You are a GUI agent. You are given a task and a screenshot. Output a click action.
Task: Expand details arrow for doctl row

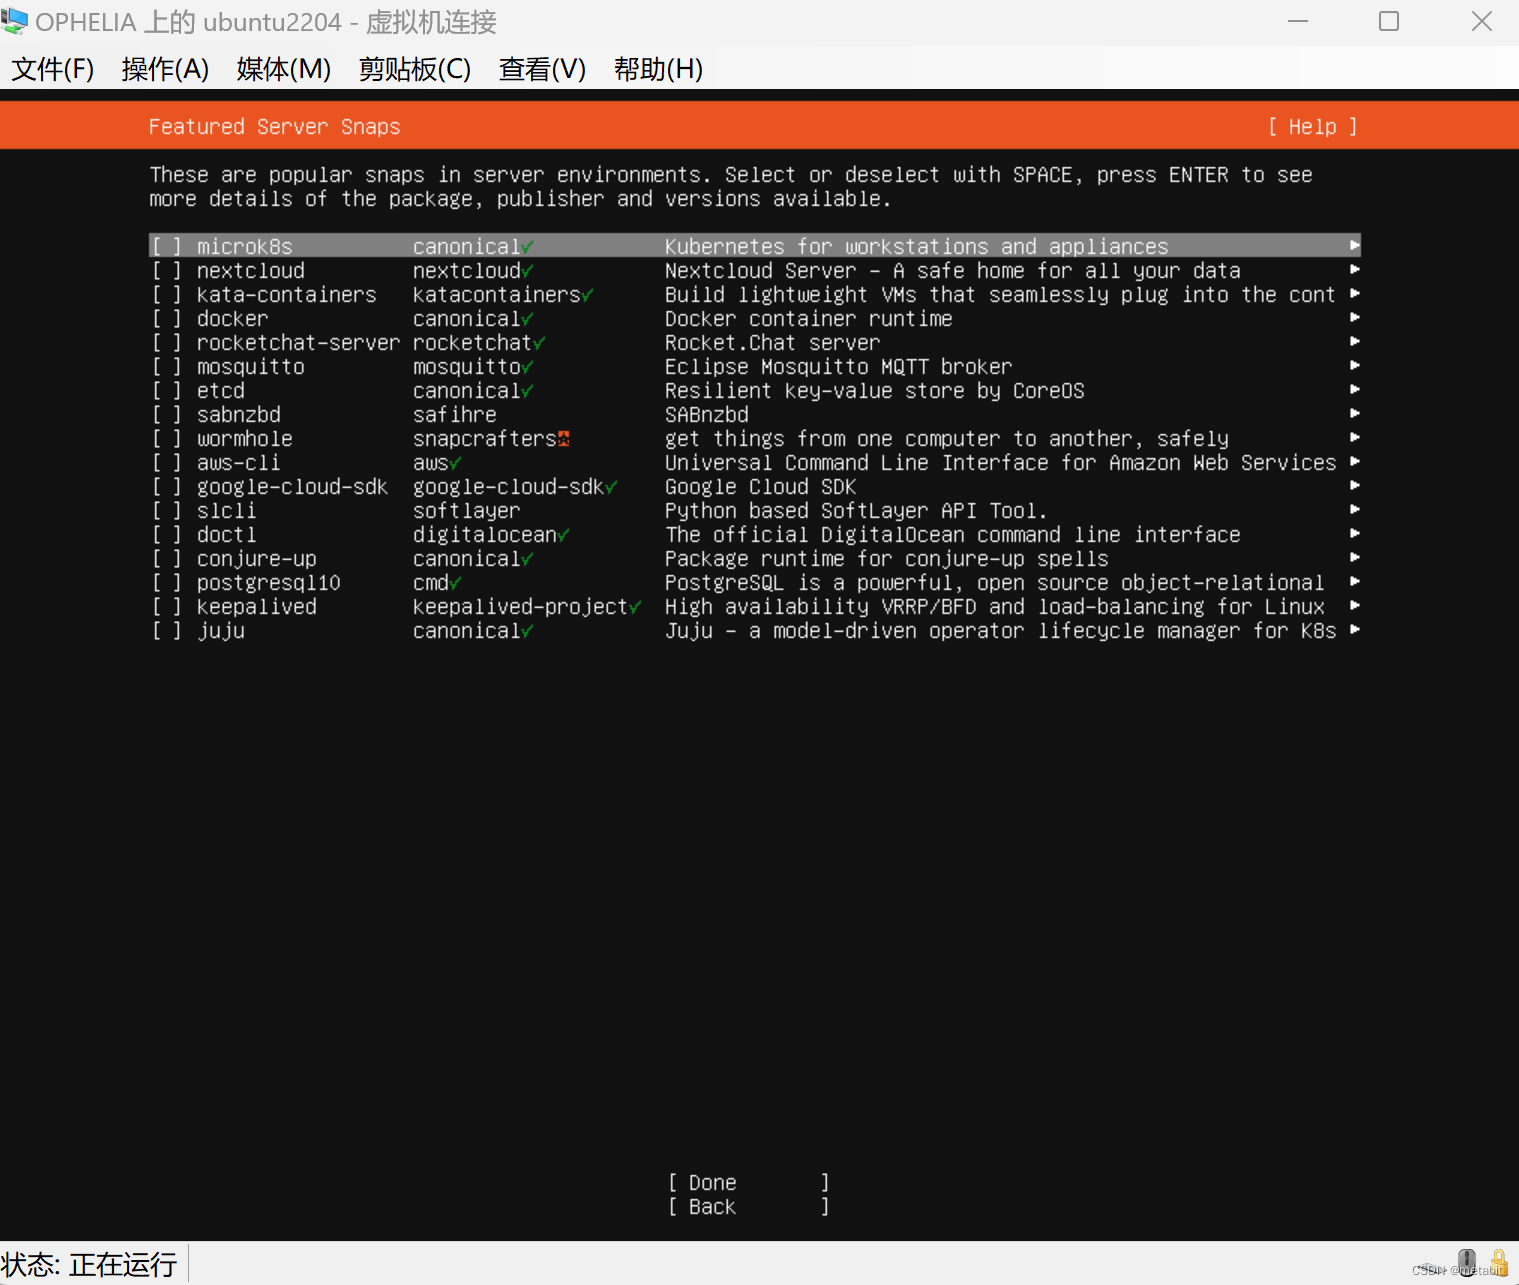[x=1355, y=533]
